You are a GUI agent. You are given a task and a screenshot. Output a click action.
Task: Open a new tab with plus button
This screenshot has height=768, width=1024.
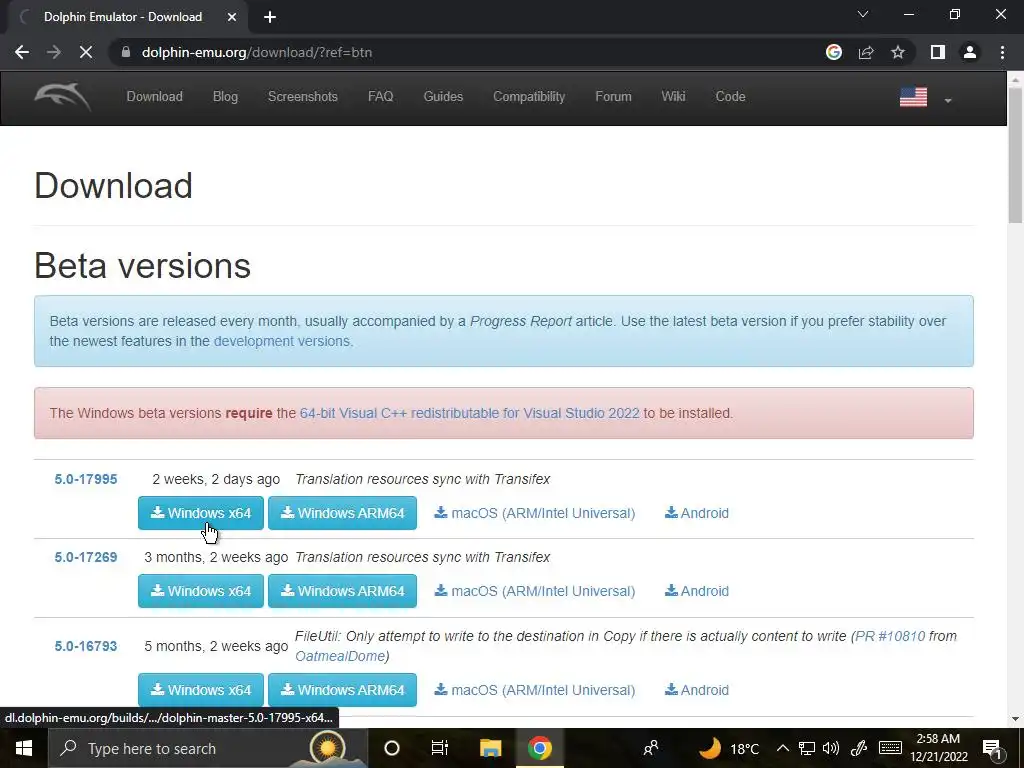[x=270, y=17]
